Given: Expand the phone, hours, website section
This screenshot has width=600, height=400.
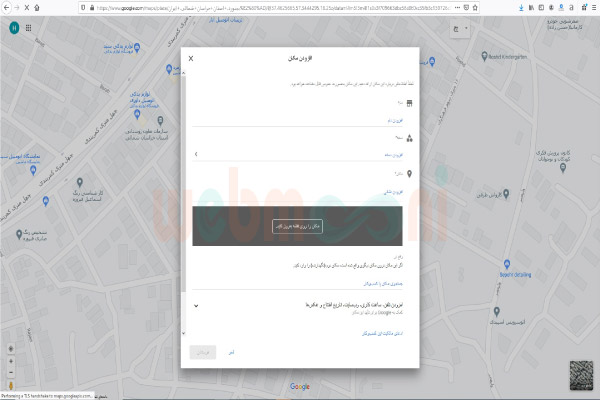Looking at the screenshot, I should coord(196,304).
